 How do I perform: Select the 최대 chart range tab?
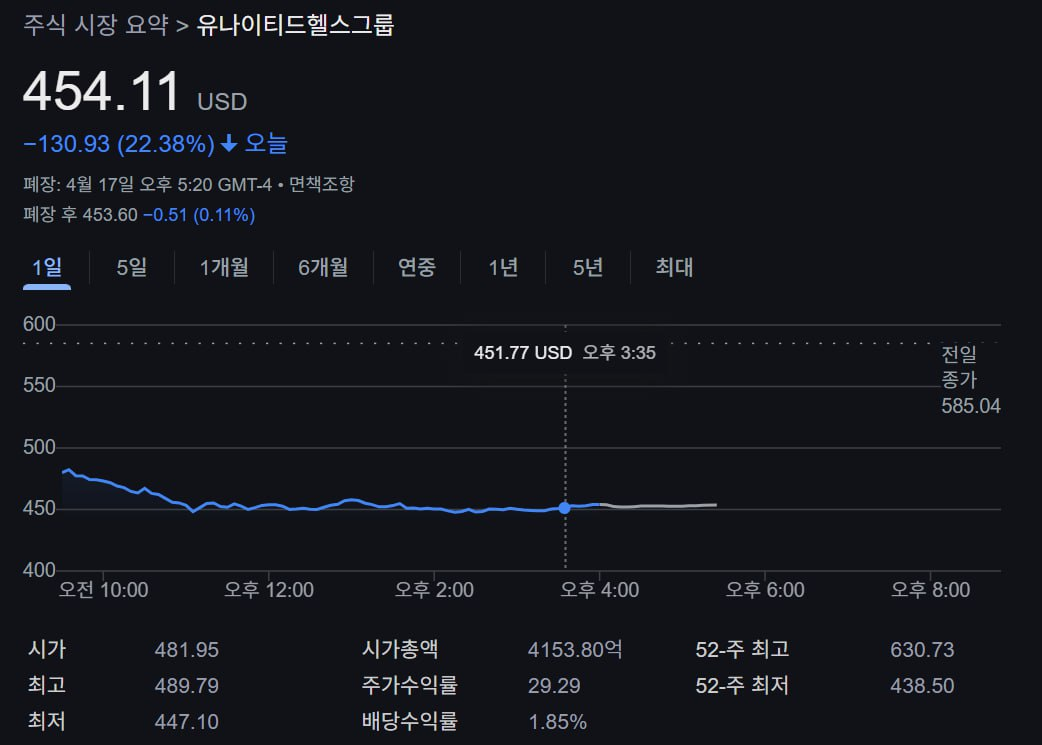click(675, 268)
